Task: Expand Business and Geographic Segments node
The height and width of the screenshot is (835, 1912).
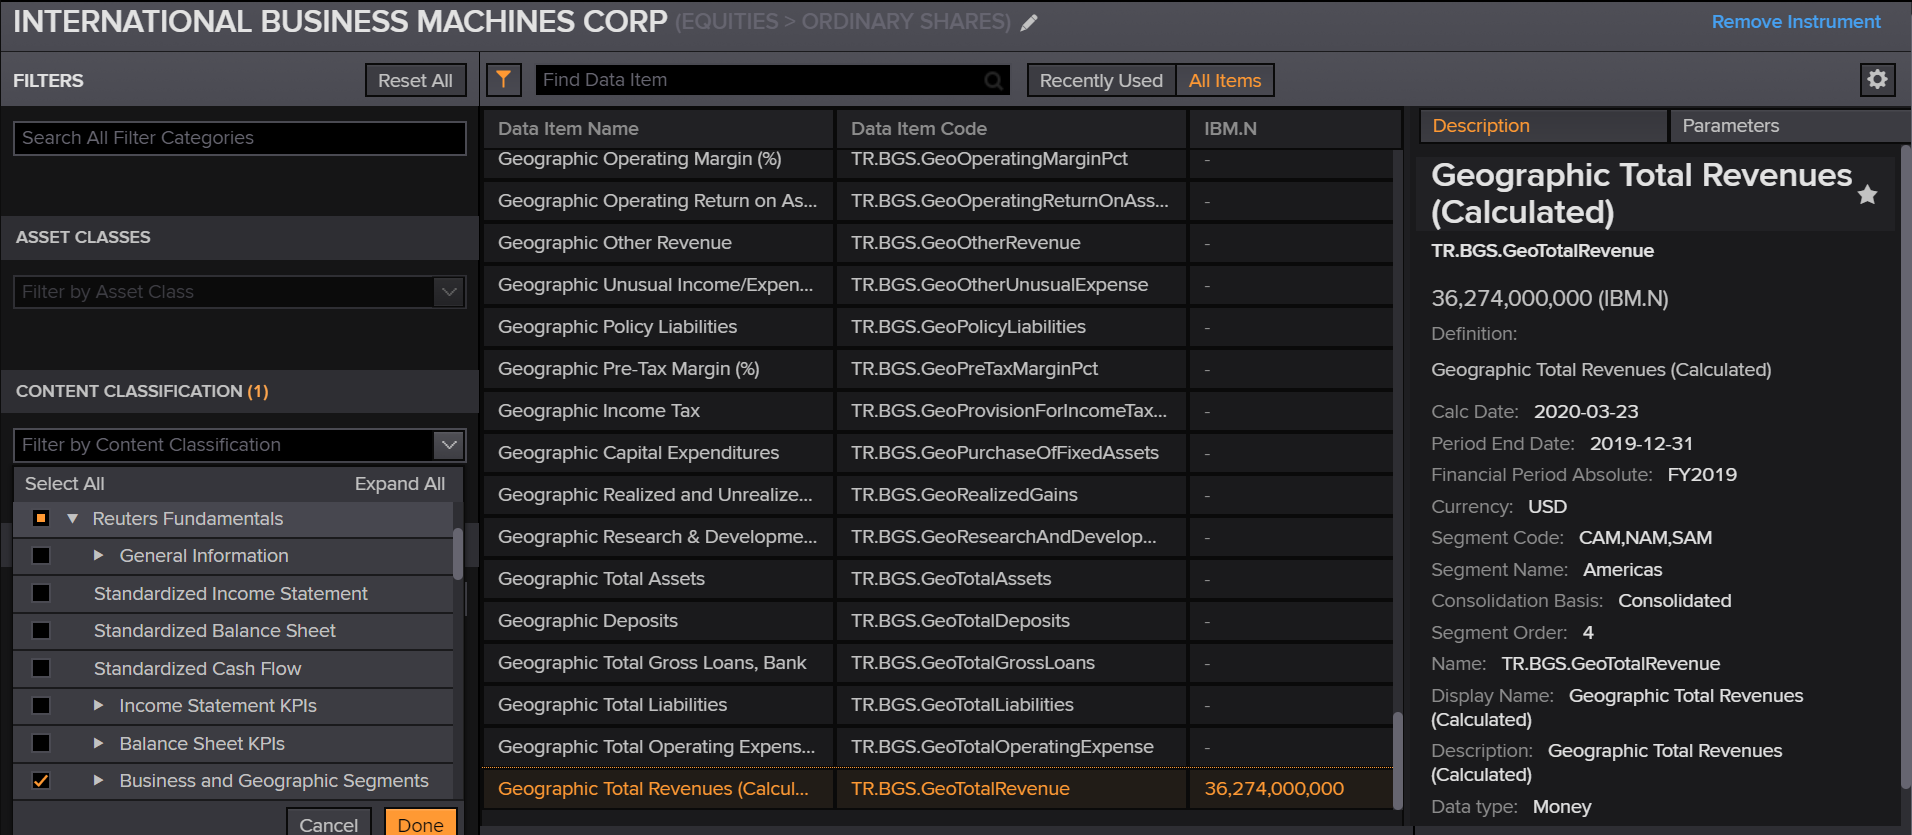Action: (98, 780)
